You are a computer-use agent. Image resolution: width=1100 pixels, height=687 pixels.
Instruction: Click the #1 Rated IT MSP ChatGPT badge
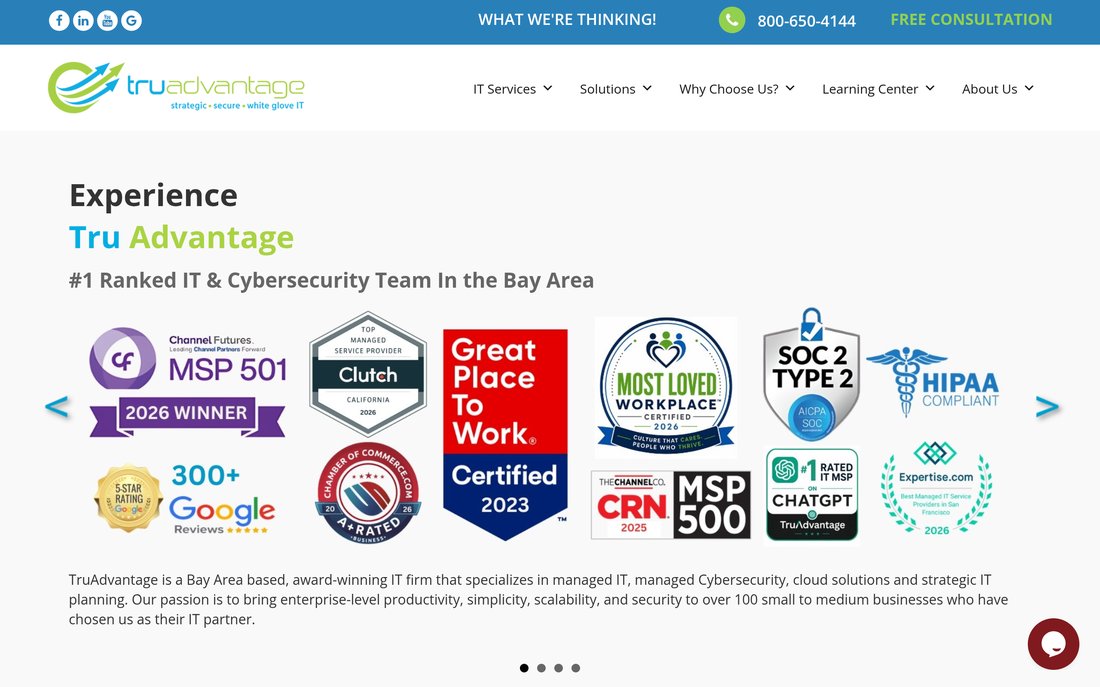(812, 495)
